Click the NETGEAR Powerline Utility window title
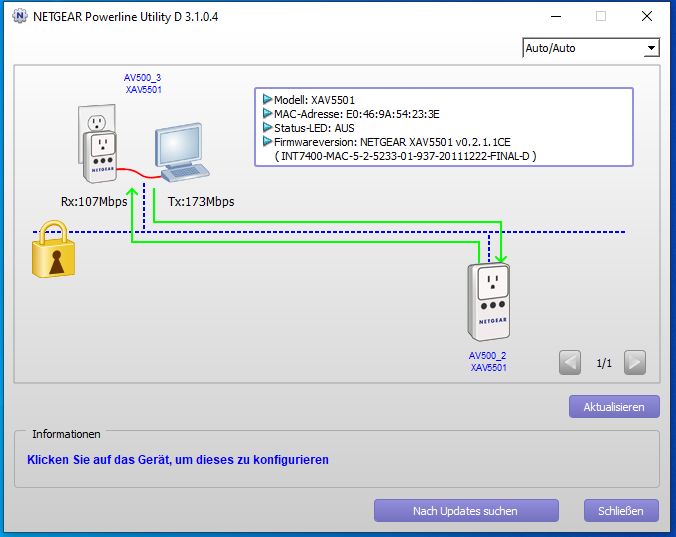Screen dimensions: 676x537 pyautogui.click(x=125, y=17)
